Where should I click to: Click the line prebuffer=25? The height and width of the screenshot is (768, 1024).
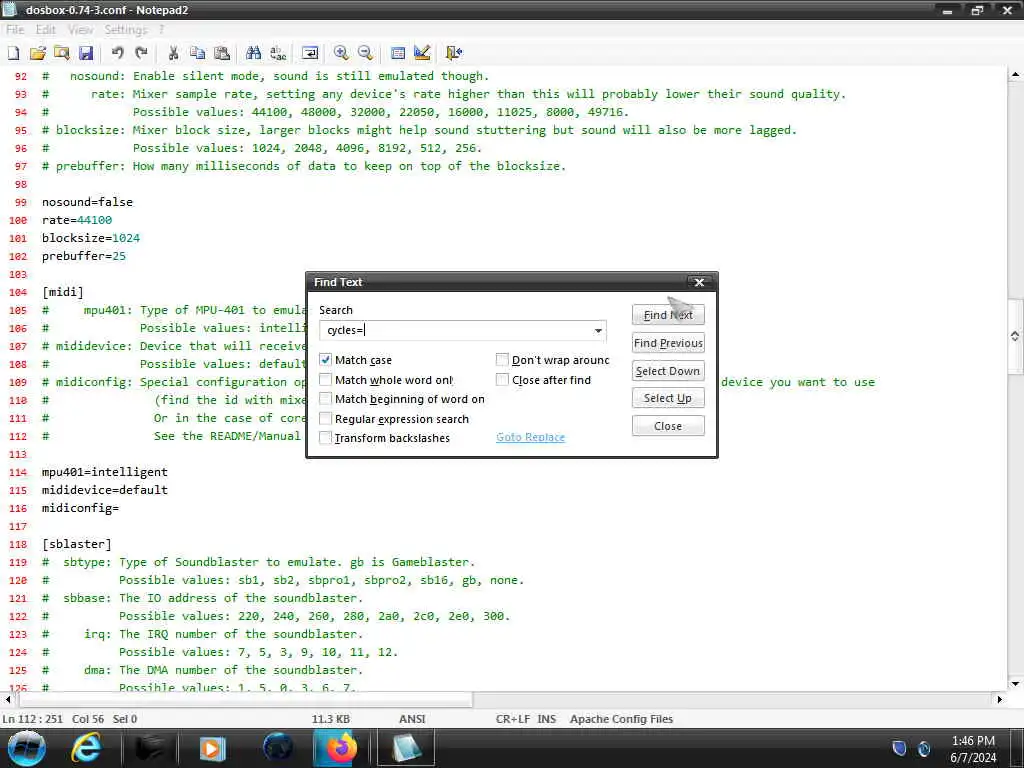click(x=84, y=256)
